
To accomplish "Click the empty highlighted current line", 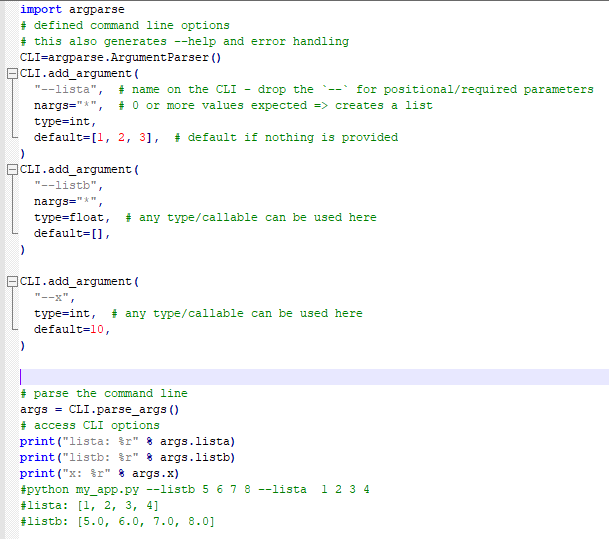I will click(300, 377).
